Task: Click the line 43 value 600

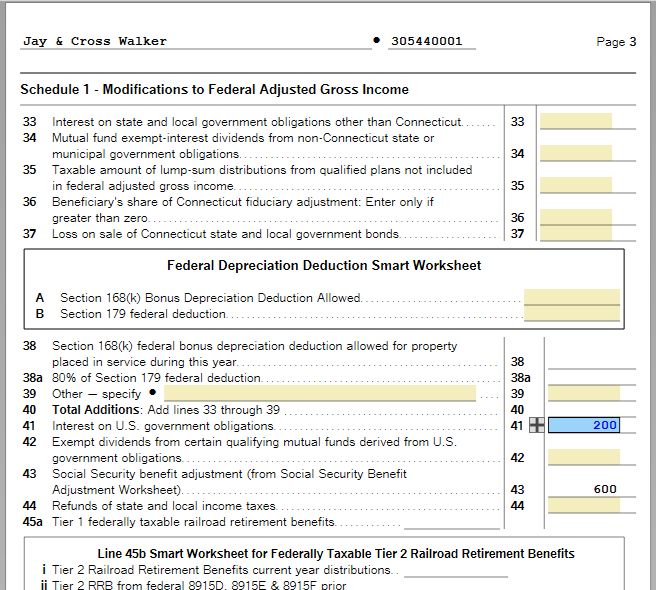Action: 605,489
